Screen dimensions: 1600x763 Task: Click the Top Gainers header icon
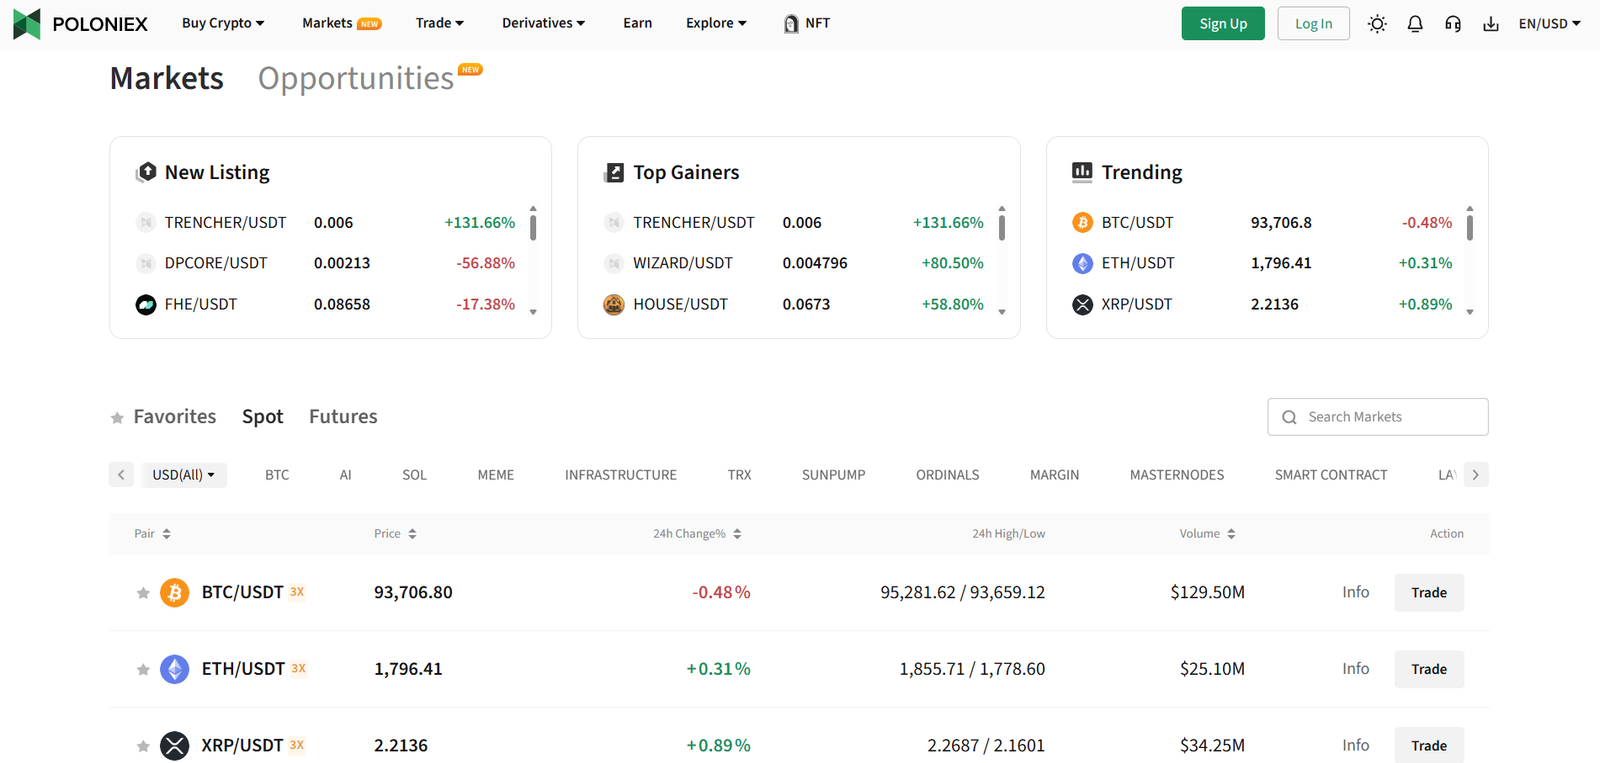click(614, 172)
